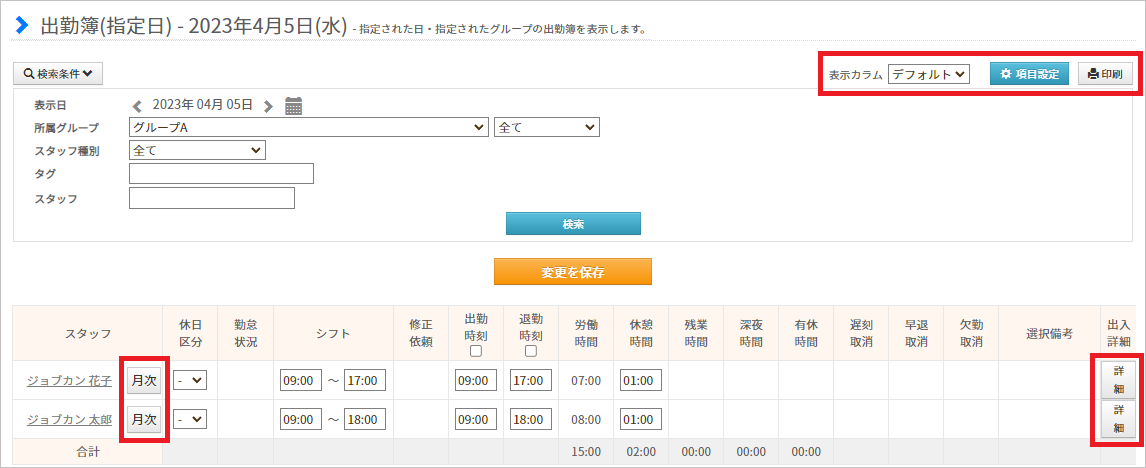Open ジョブカン 太郎 staff link
The height and width of the screenshot is (468, 1146).
(69, 420)
